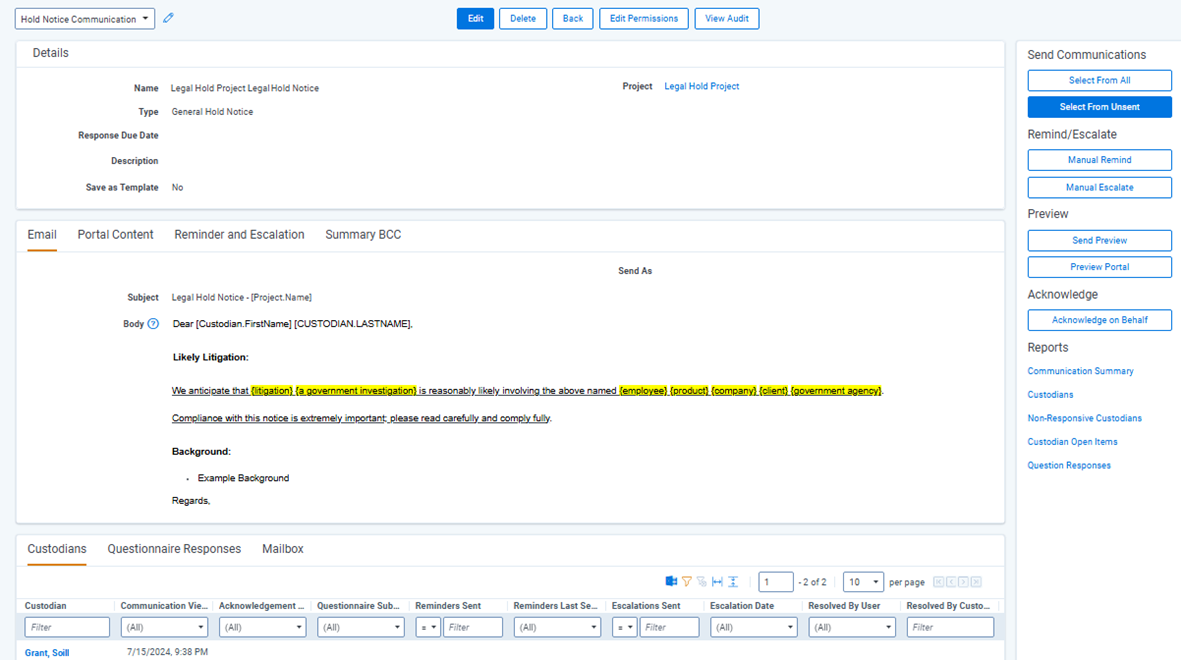
Task: Open Questionnaire Submitted filter dropdown
Action: pos(361,627)
